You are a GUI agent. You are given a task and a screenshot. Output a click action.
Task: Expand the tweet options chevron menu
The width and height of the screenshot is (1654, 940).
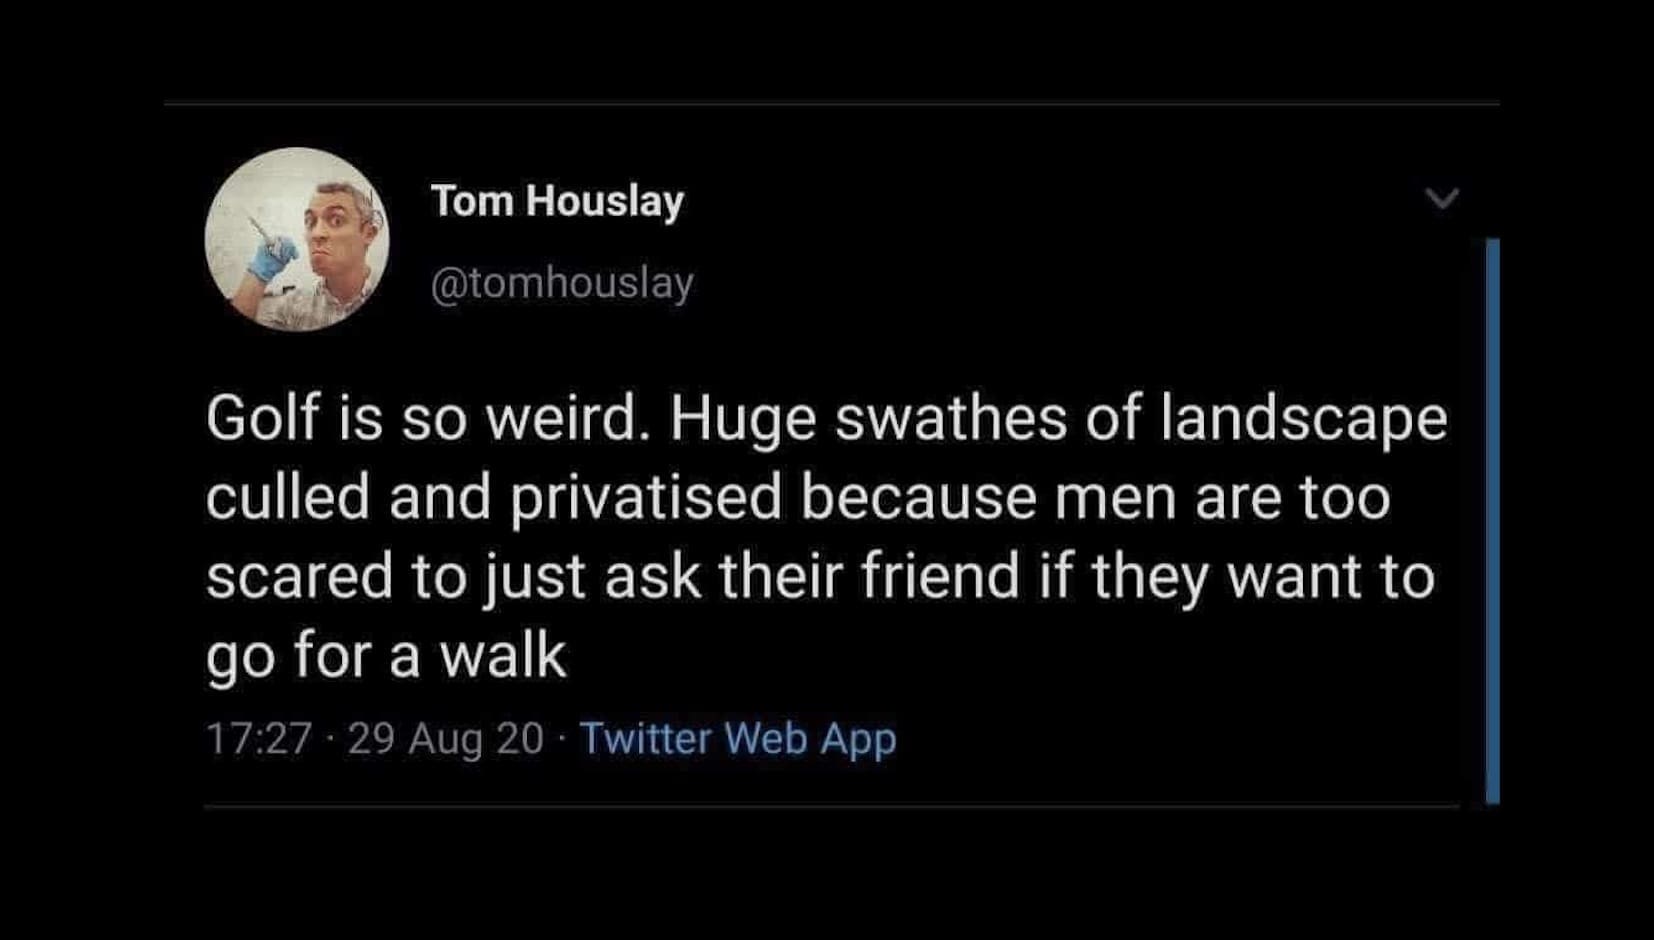pyautogui.click(x=1442, y=198)
